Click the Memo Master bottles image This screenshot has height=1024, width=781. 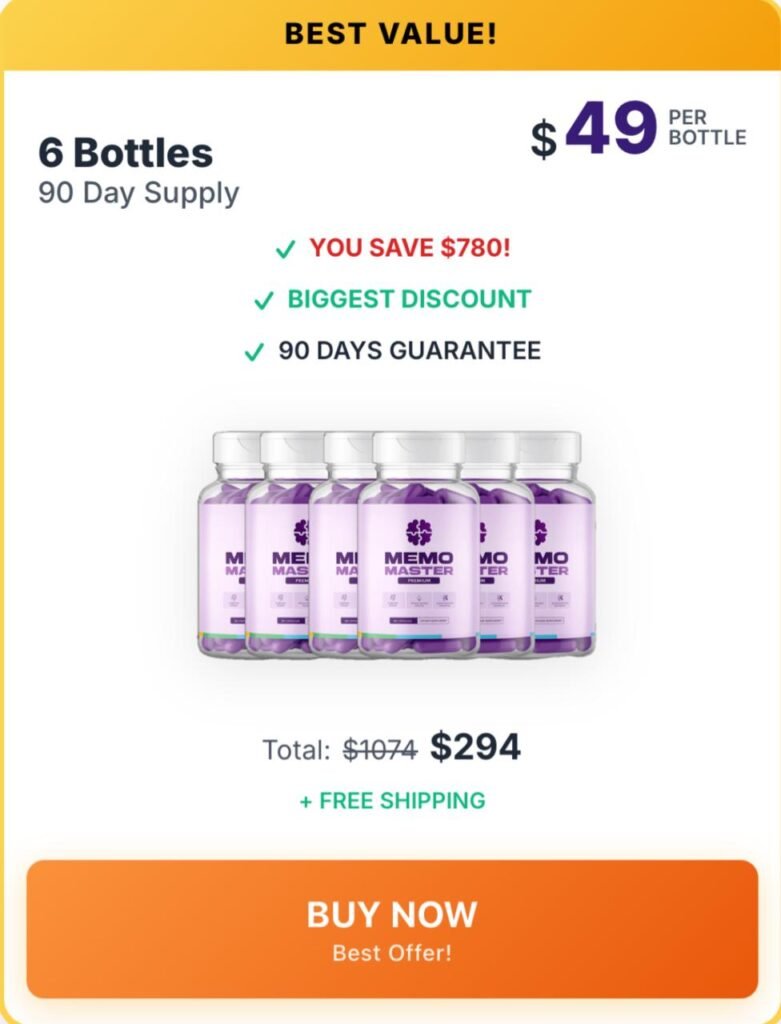[395, 545]
